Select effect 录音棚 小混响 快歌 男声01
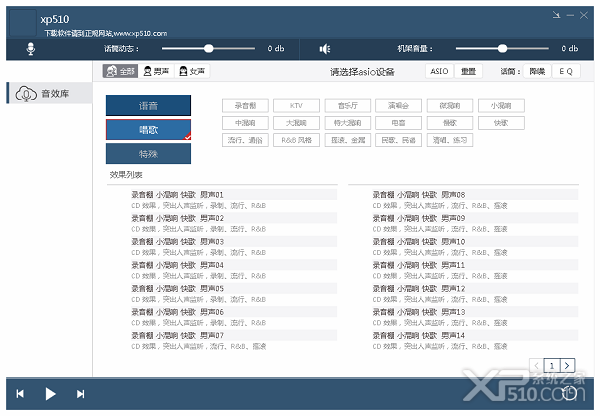 (233, 194)
